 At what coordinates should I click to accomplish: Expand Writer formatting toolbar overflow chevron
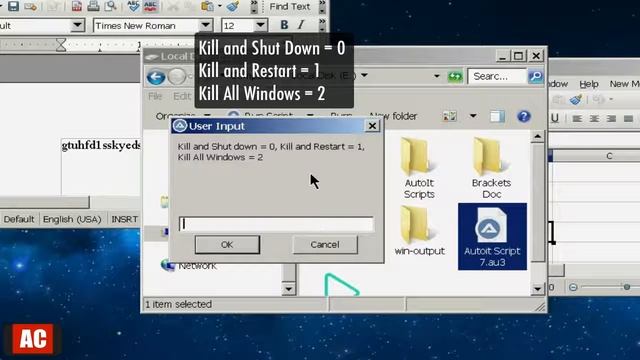[322, 25]
